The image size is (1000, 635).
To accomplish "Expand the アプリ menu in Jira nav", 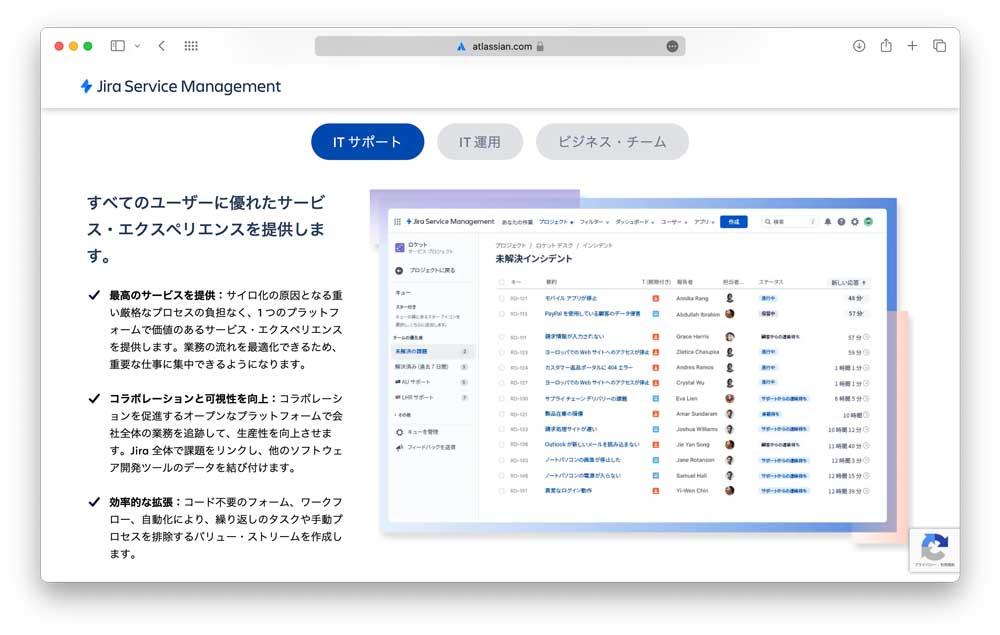I will coord(704,222).
